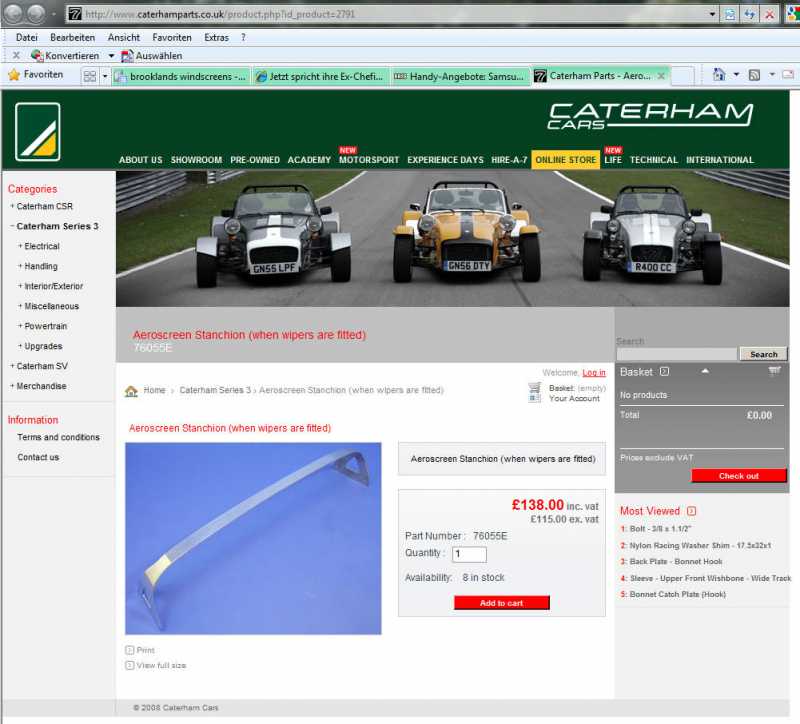Click the Log in link
800x724 pixels.
[x=593, y=373]
